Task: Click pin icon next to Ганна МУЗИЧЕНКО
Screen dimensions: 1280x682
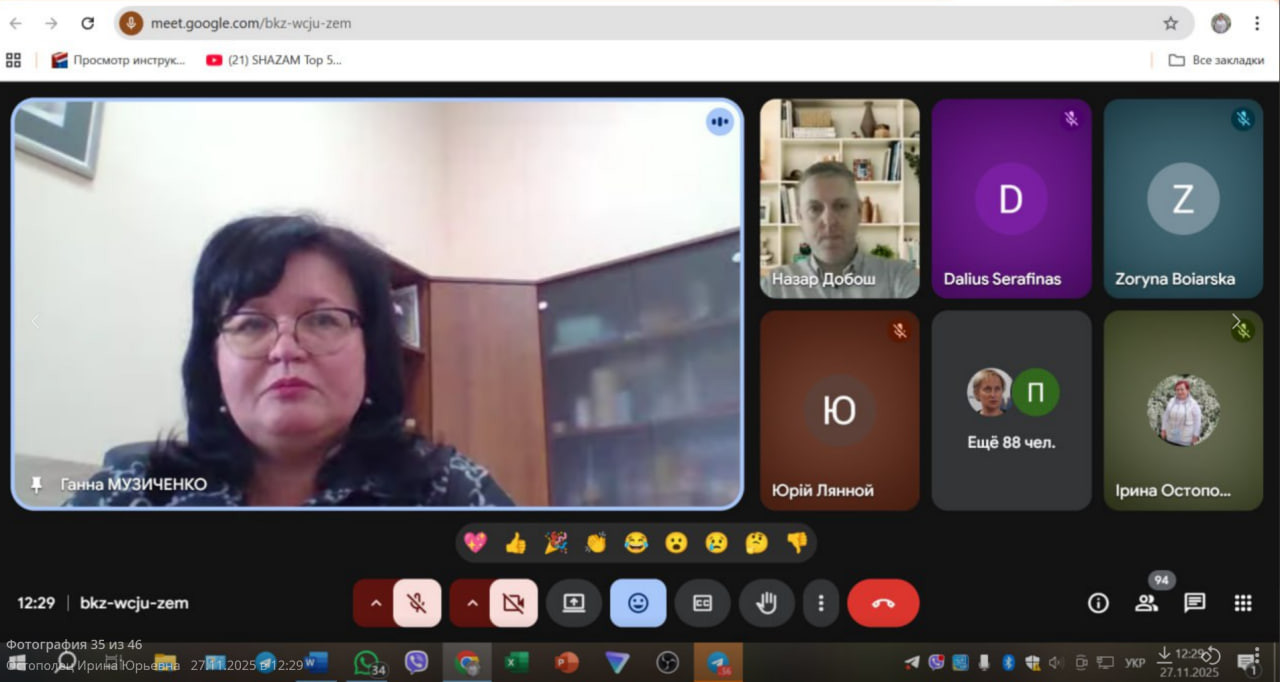Action: click(37, 485)
